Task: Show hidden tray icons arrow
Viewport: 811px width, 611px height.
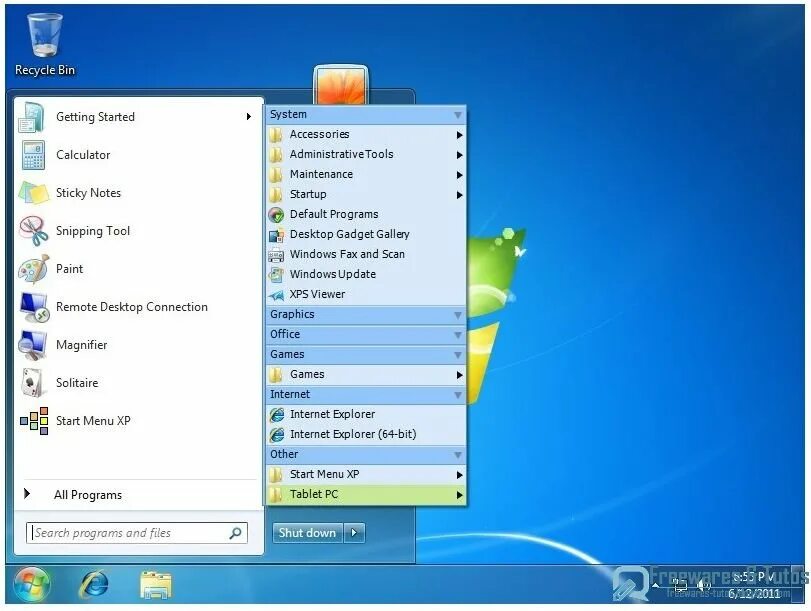Action: point(655,585)
